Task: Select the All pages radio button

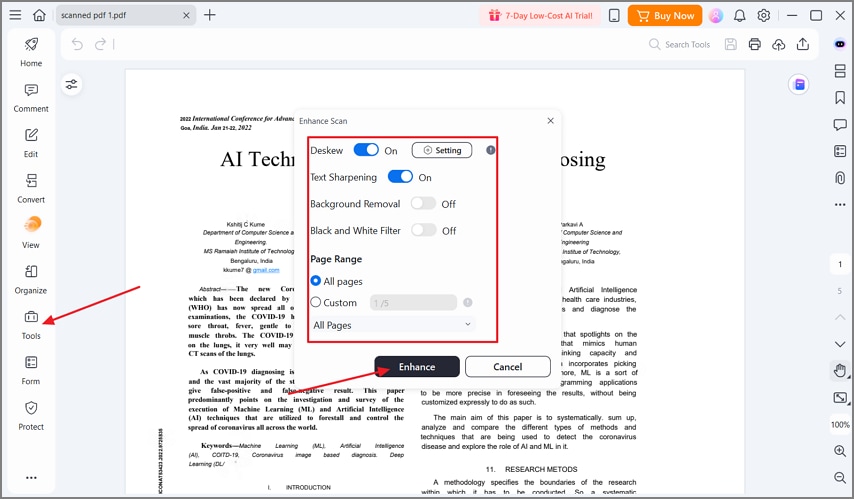Action: tap(315, 281)
